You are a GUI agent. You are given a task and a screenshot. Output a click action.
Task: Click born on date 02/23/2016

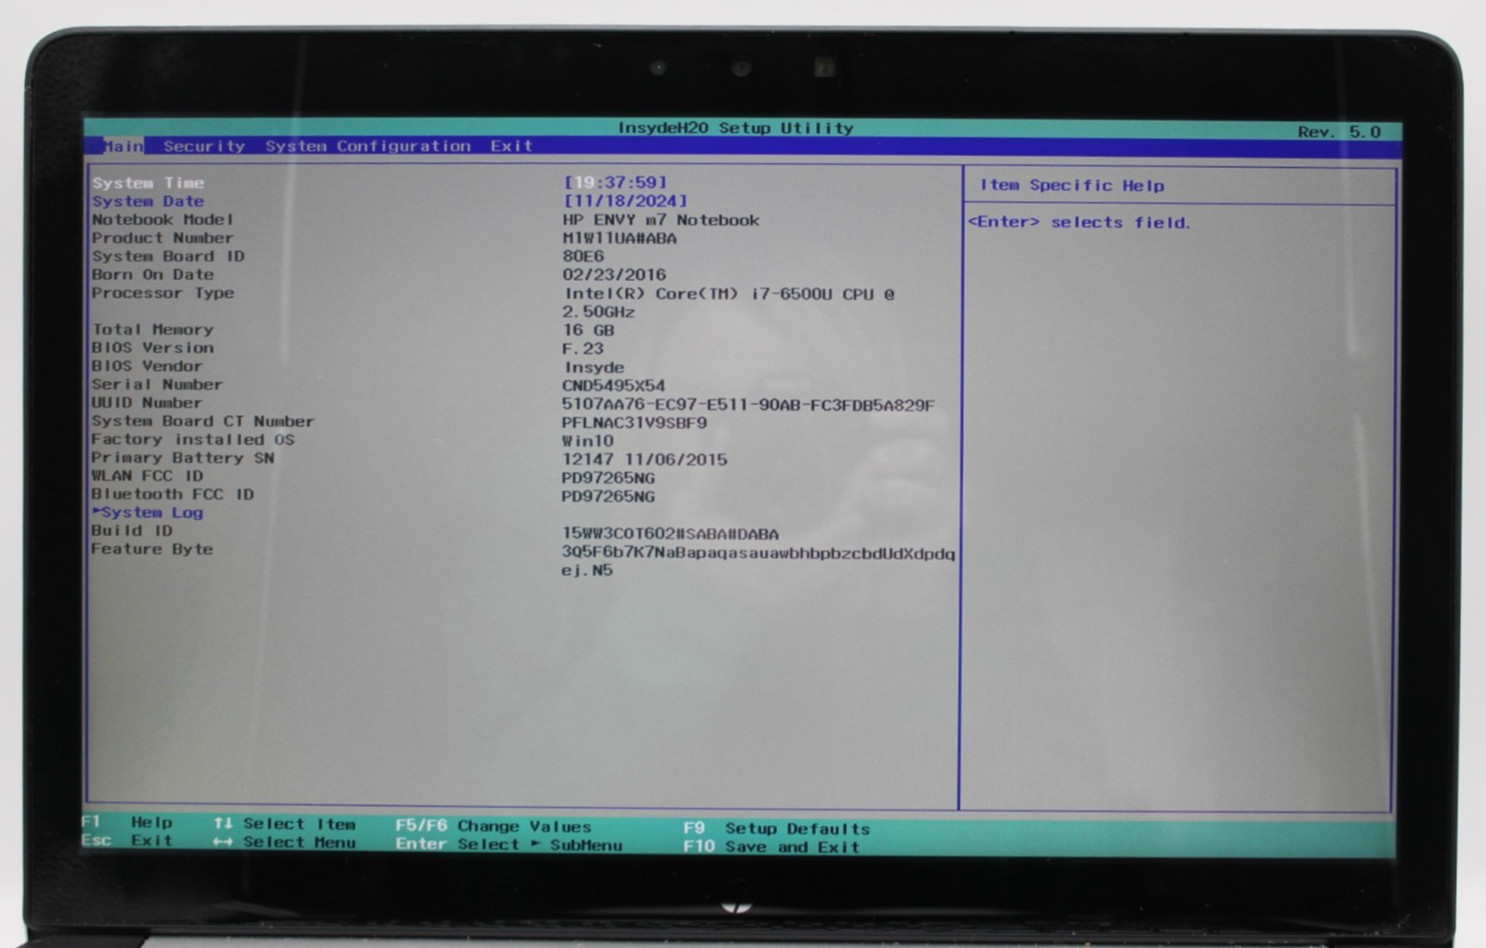[614, 275]
